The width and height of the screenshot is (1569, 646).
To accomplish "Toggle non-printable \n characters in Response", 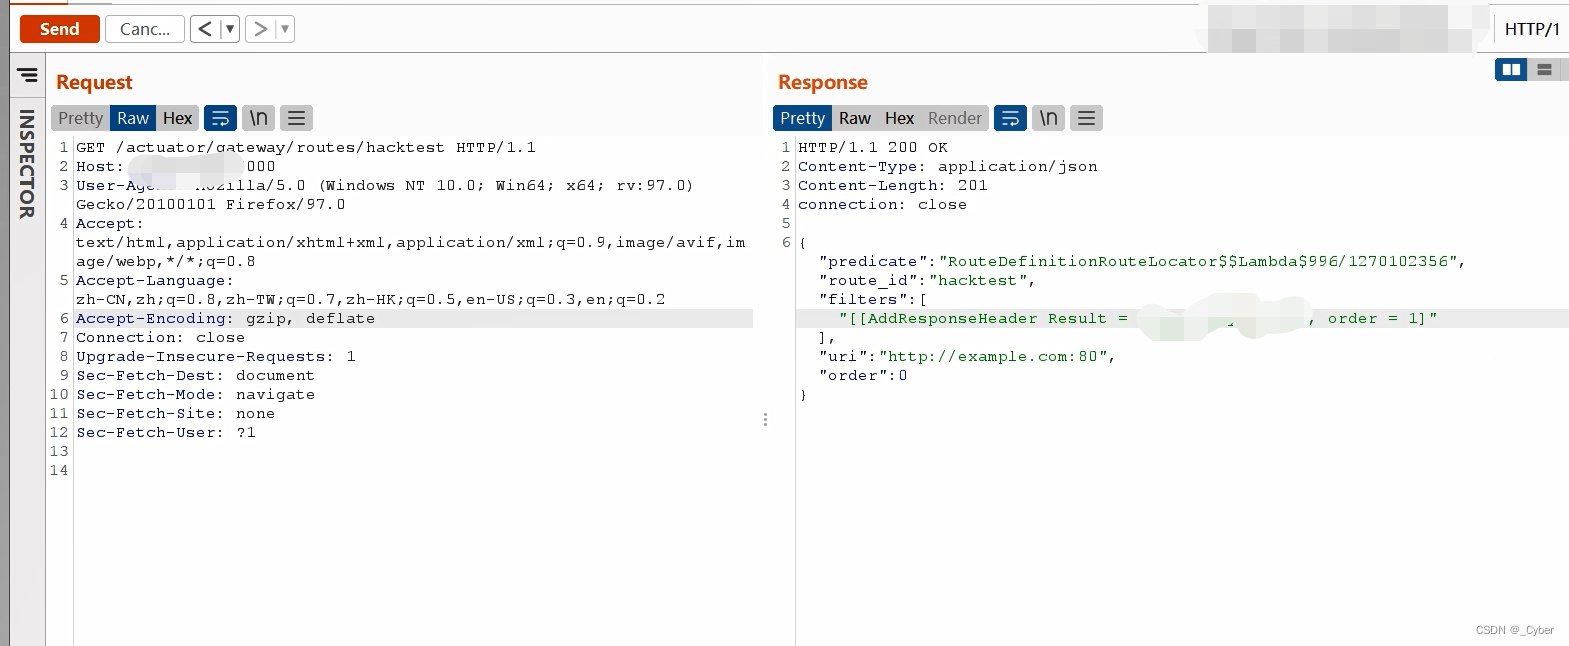I will pyautogui.click(x=1048, y=118).
